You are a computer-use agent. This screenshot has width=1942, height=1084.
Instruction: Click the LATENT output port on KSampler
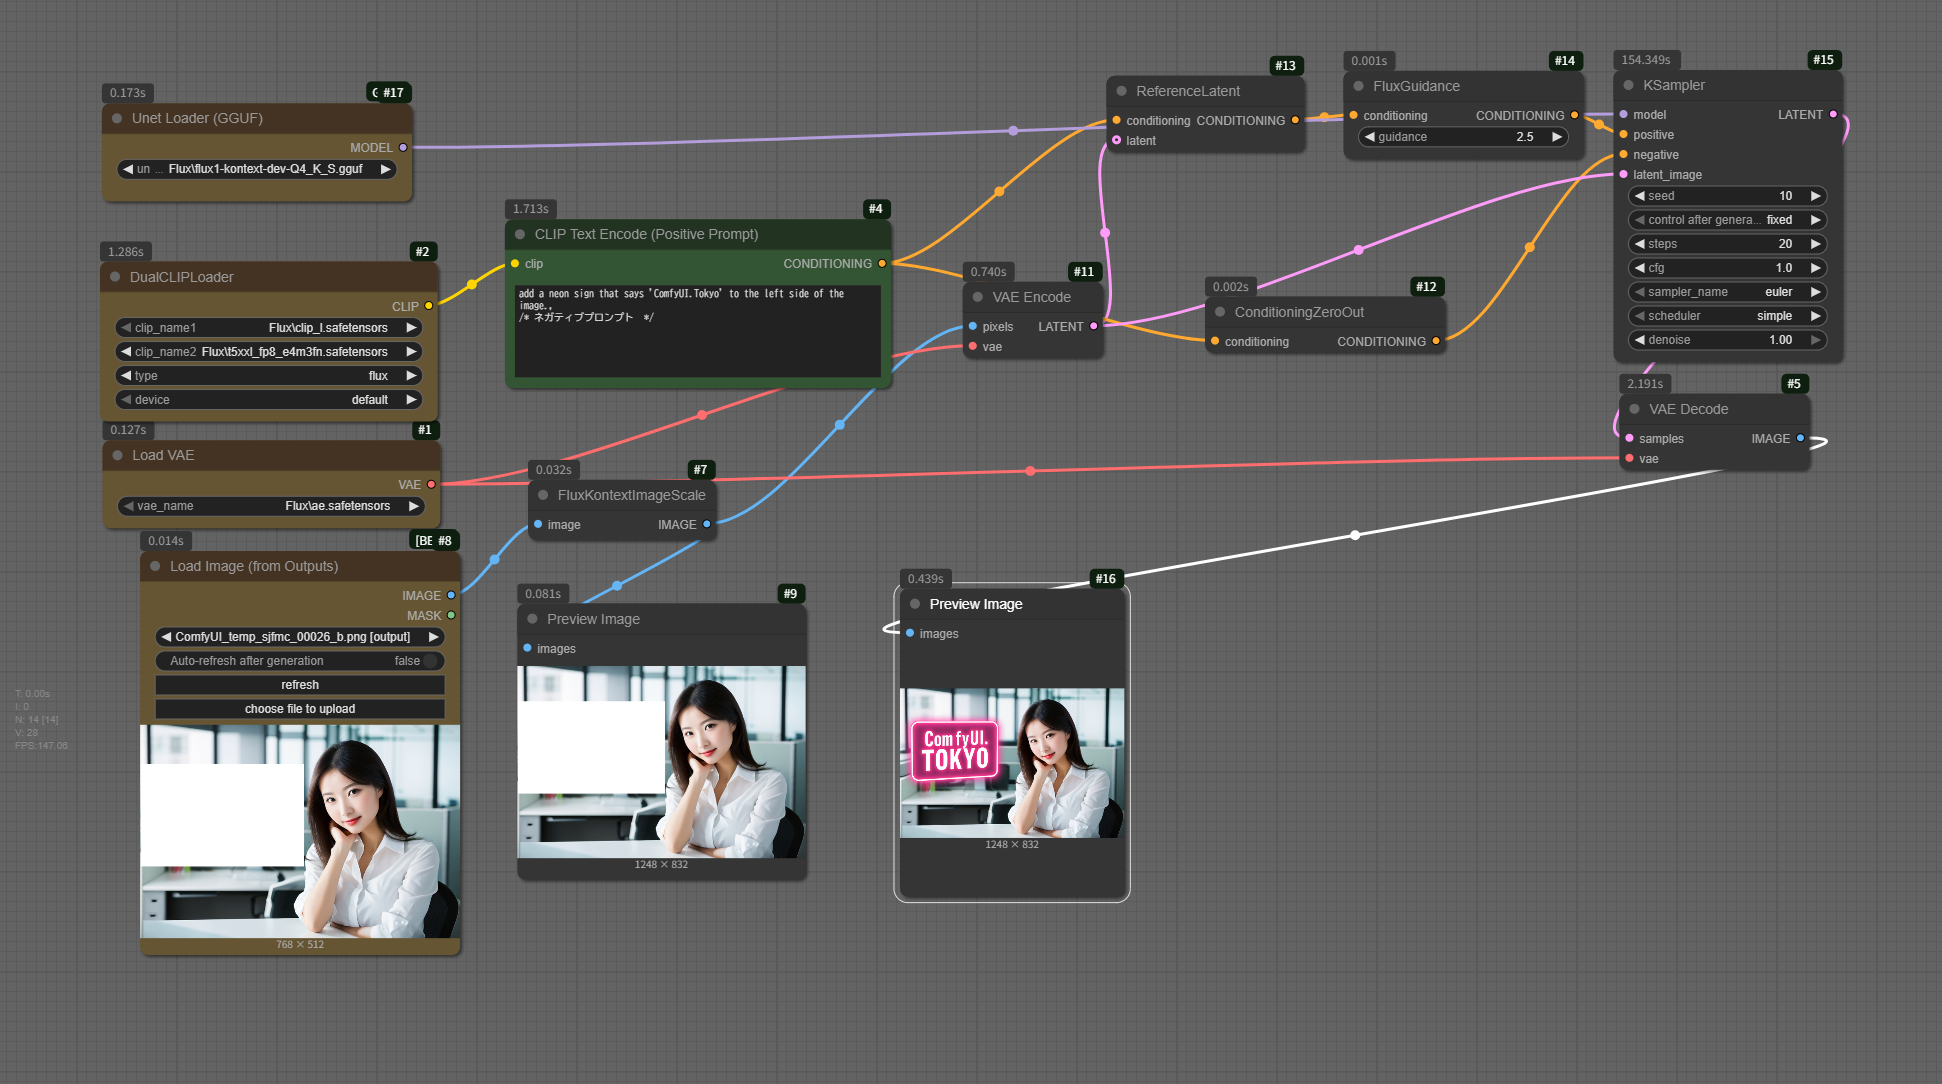pos(1832,115)
